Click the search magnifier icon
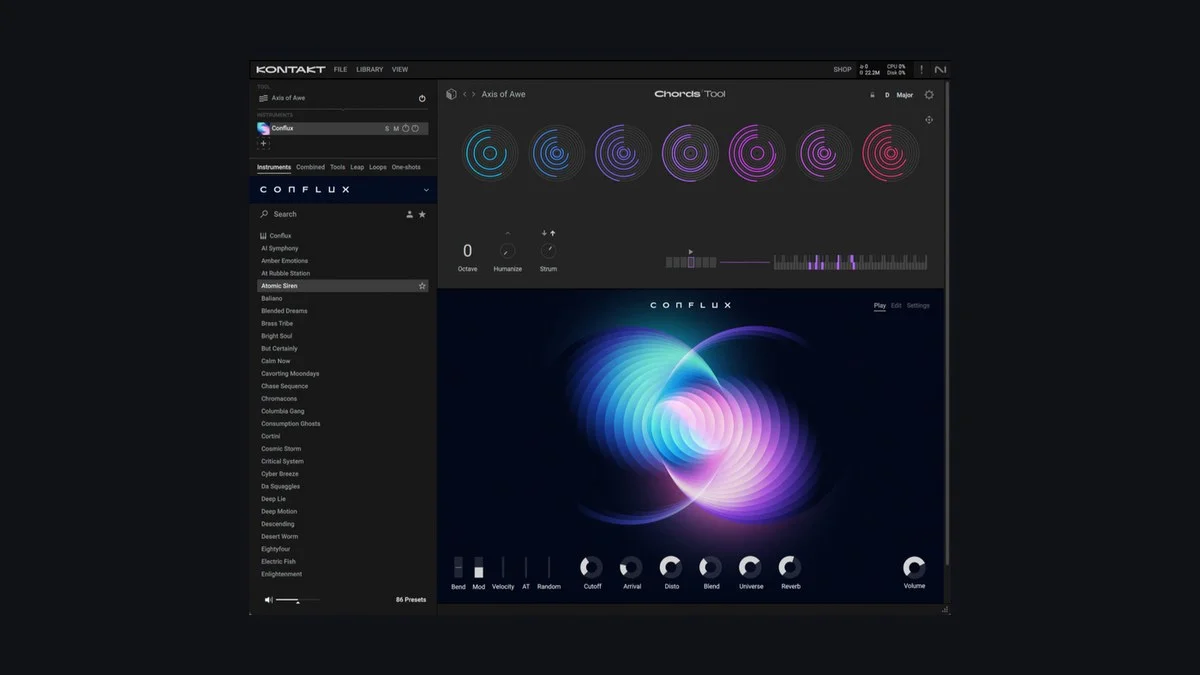The width and height of the screenshot is (1200, 675). (264, 214)
